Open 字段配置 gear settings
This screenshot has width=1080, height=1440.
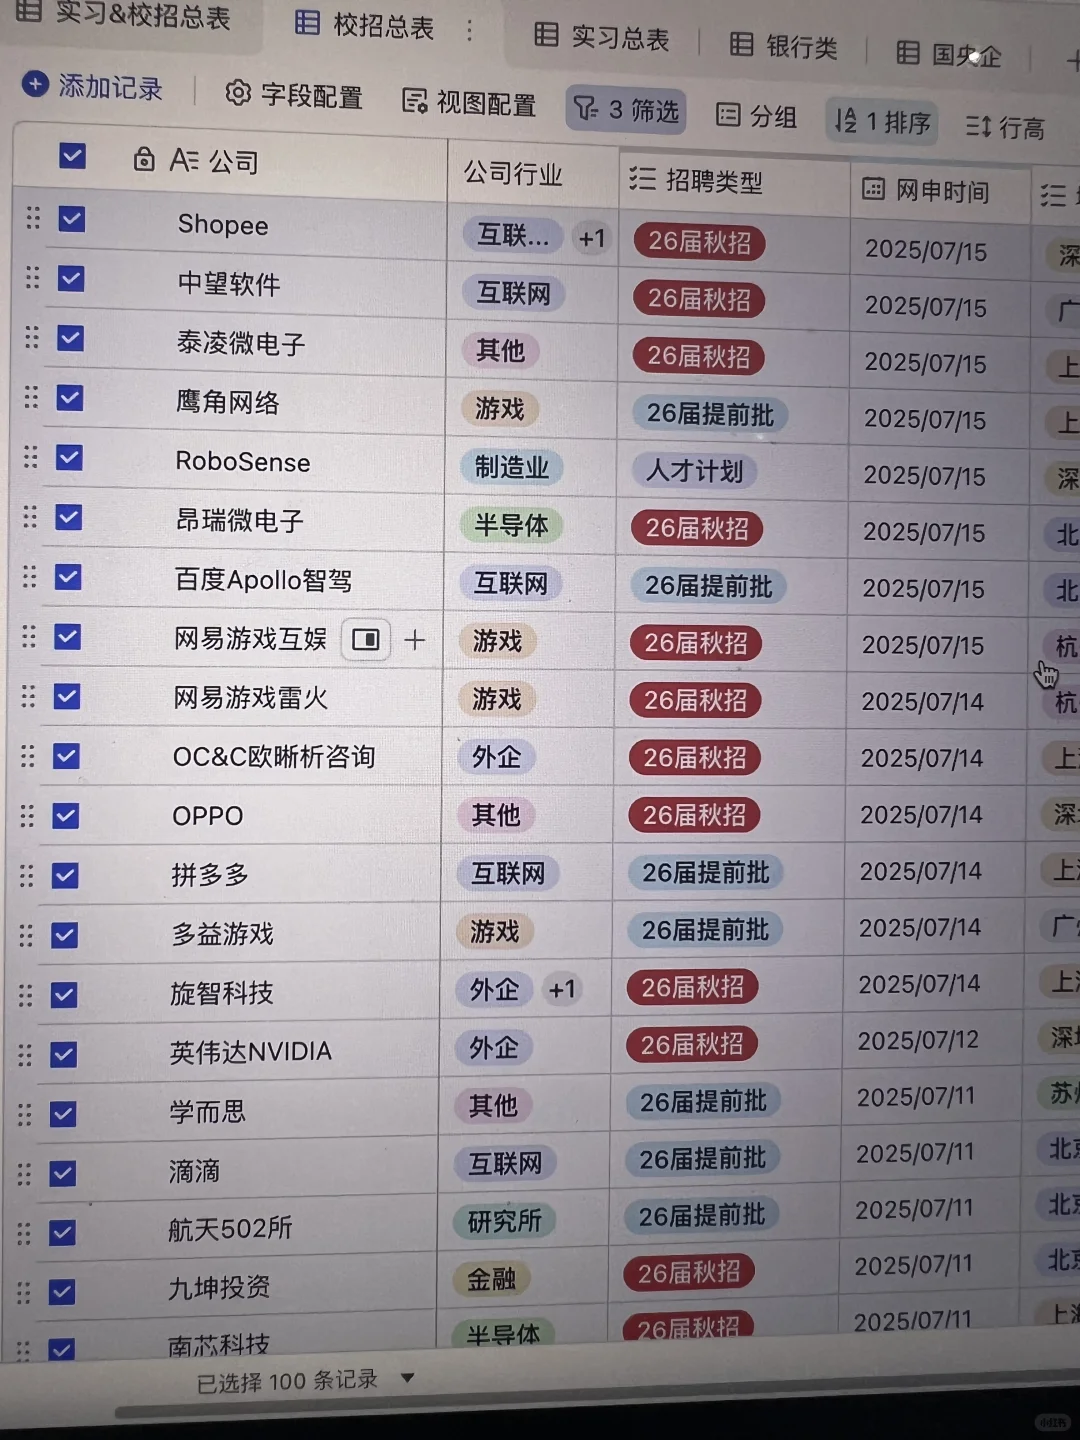(293, 95)
